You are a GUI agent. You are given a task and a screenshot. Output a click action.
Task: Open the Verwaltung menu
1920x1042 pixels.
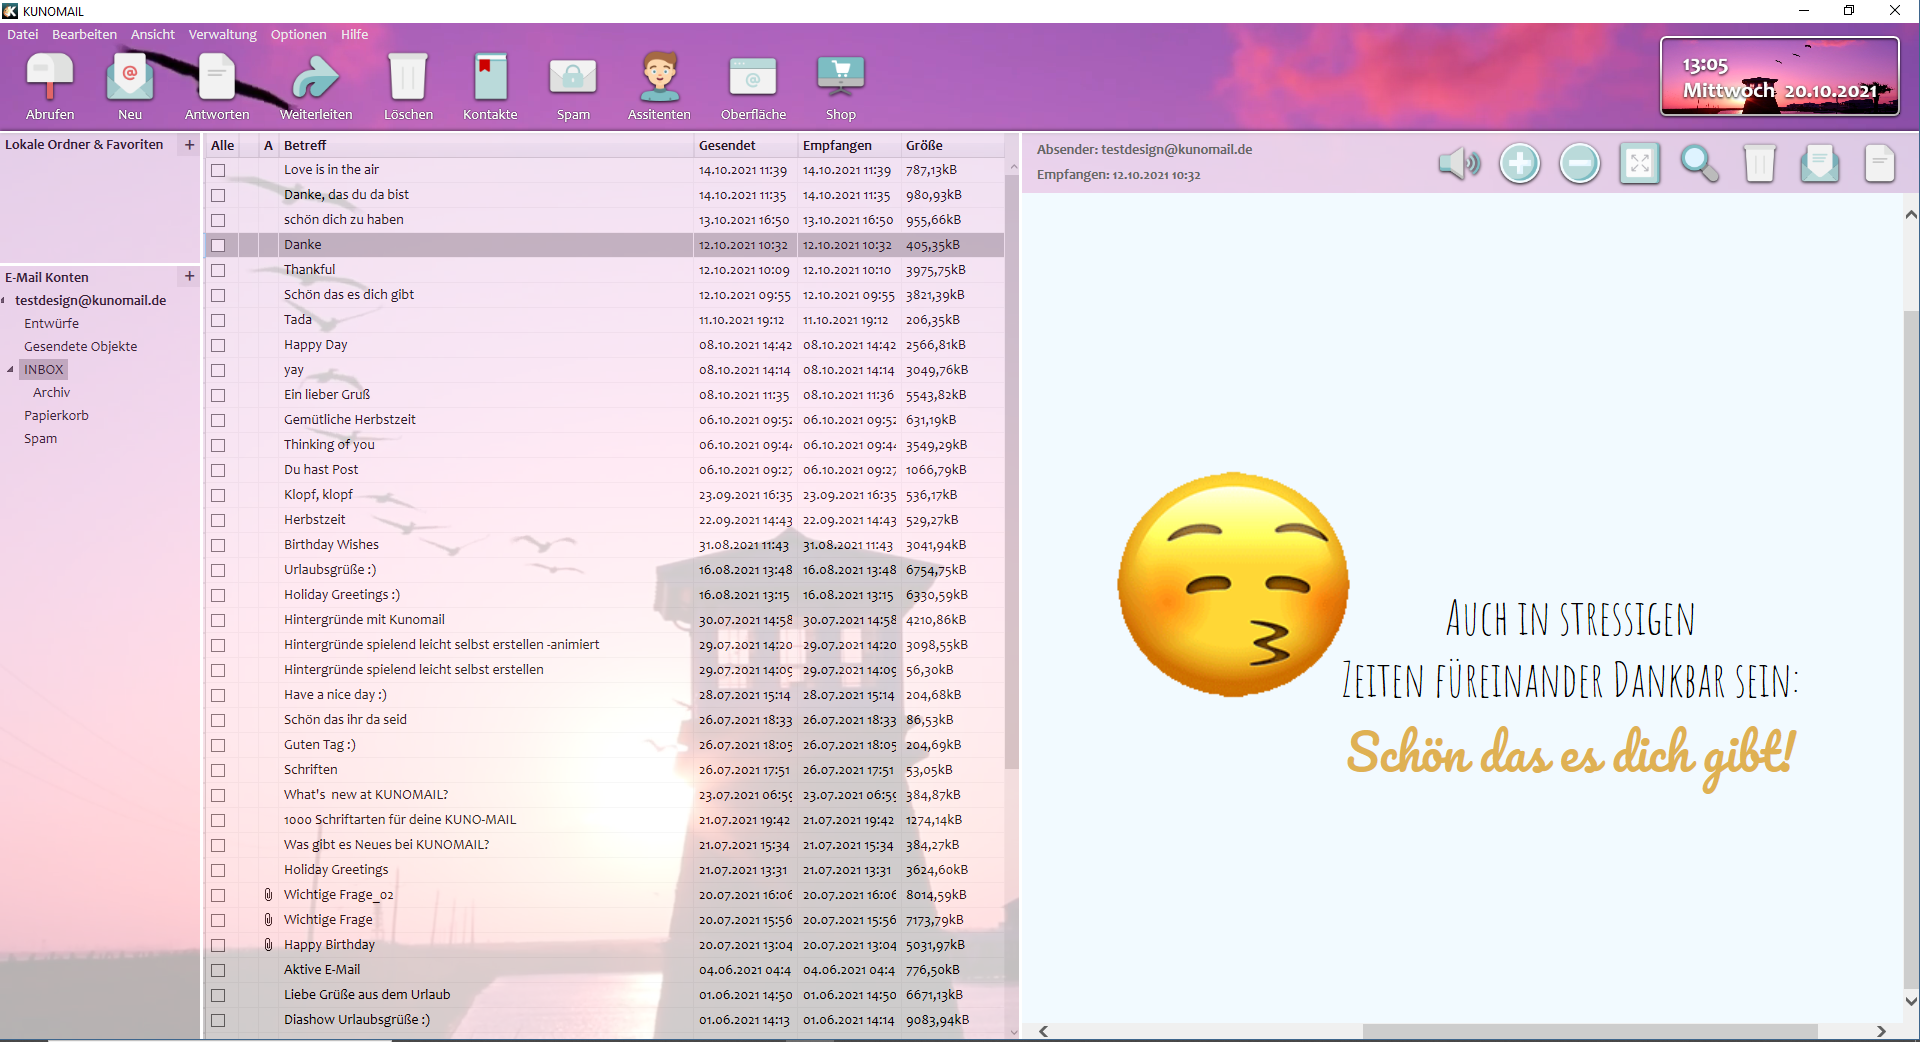223,34
